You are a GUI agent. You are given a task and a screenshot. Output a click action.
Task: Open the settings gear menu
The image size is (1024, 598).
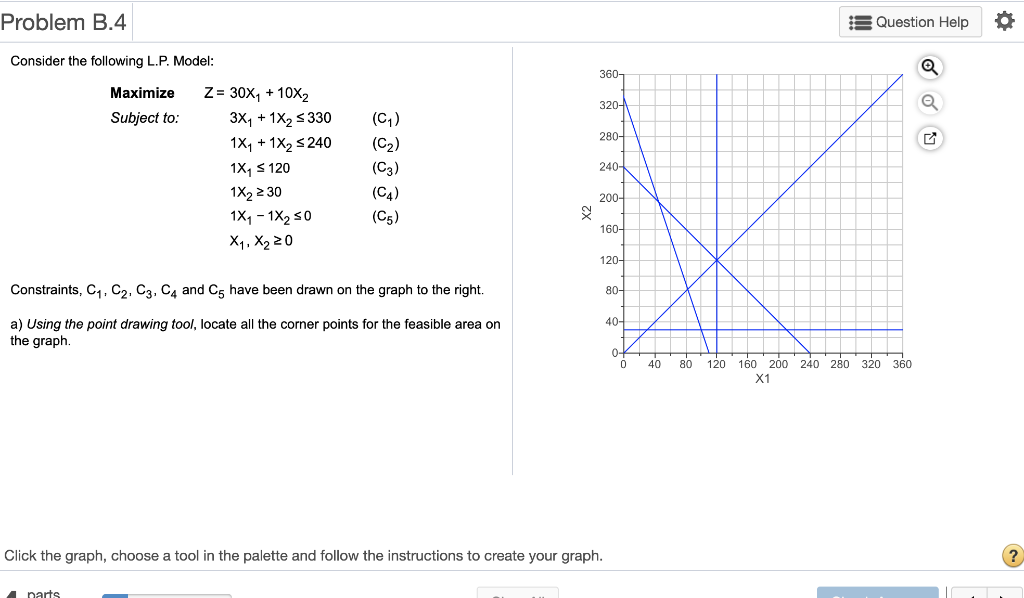pyautogui.click(x=1005, y=20)
